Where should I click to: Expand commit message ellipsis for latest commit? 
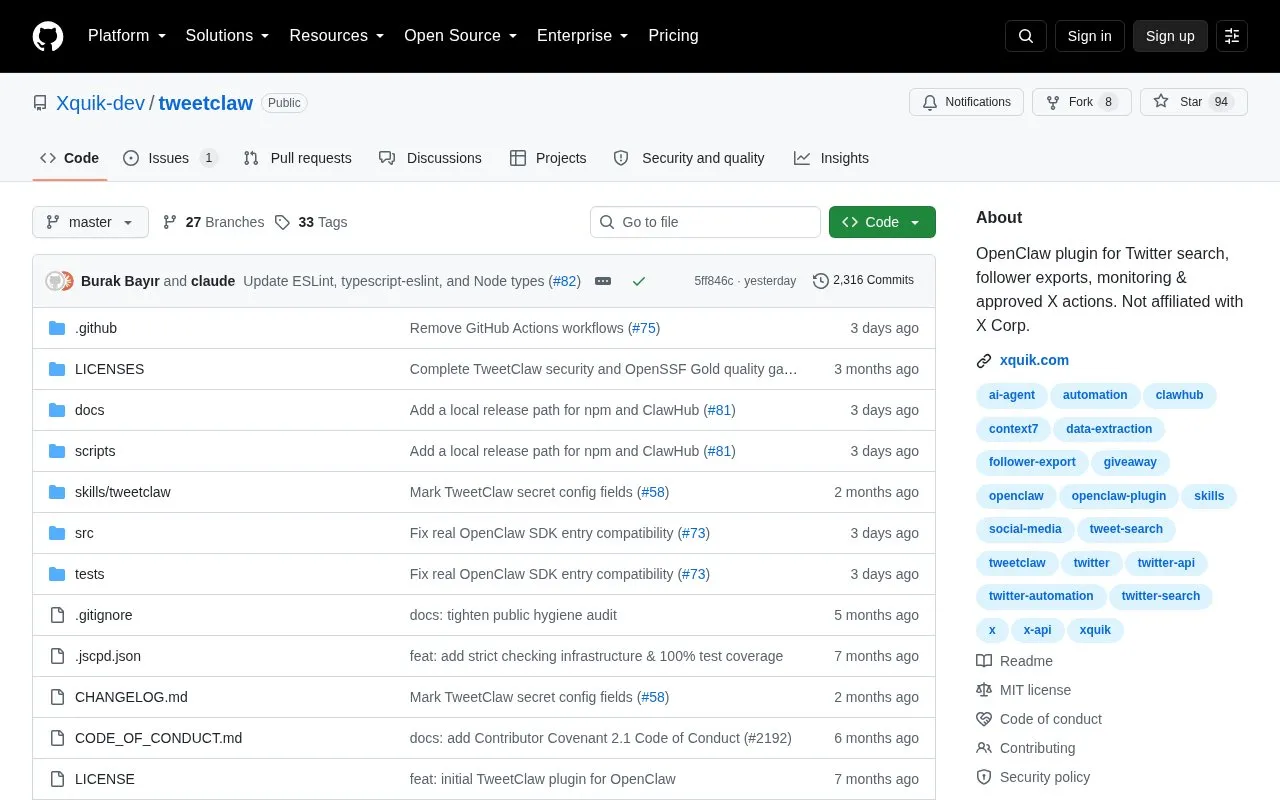pyautogui.click(x=603, y=281)
